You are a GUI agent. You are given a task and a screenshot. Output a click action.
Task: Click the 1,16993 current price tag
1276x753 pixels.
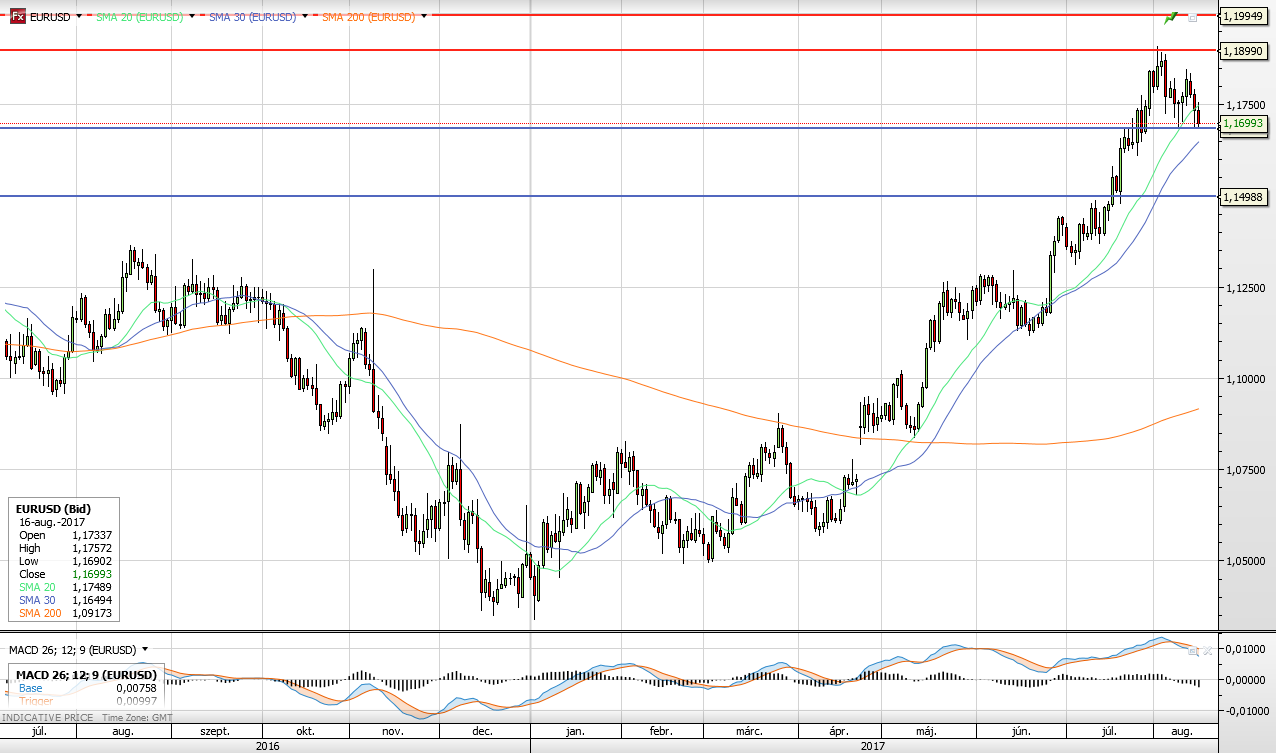click(x=1243, y=123)
